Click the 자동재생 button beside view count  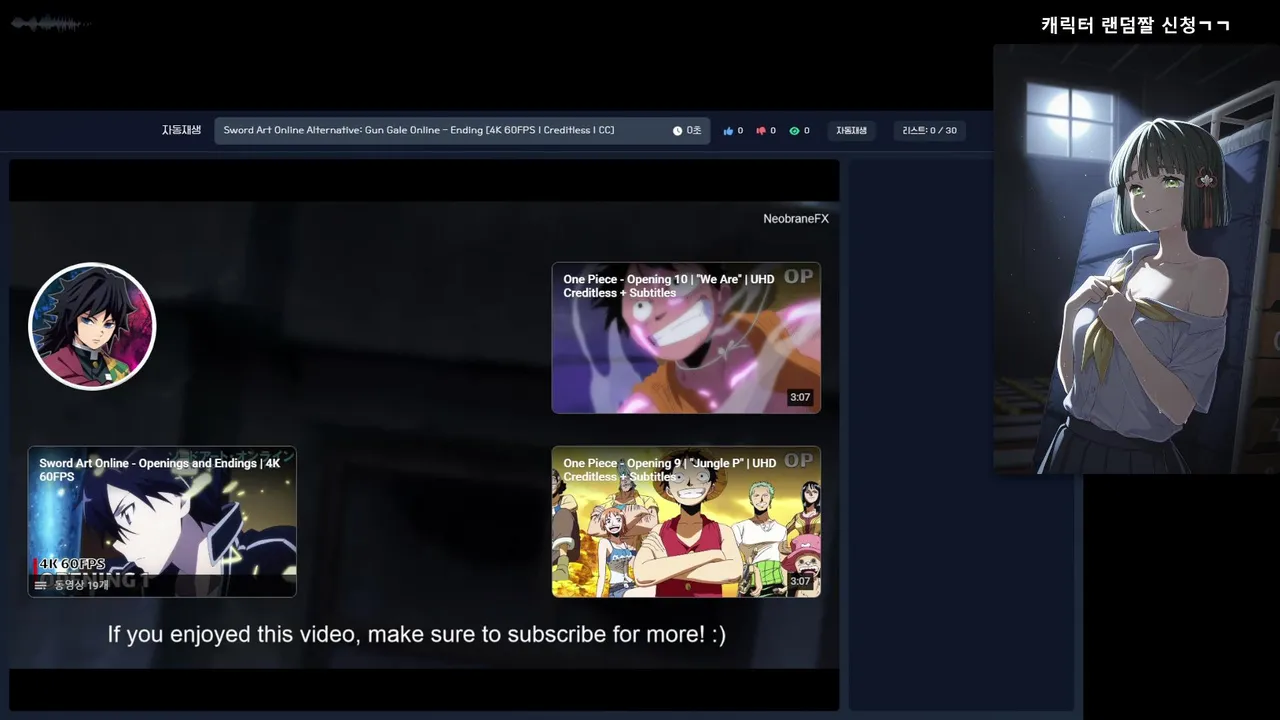click(851, 131)
